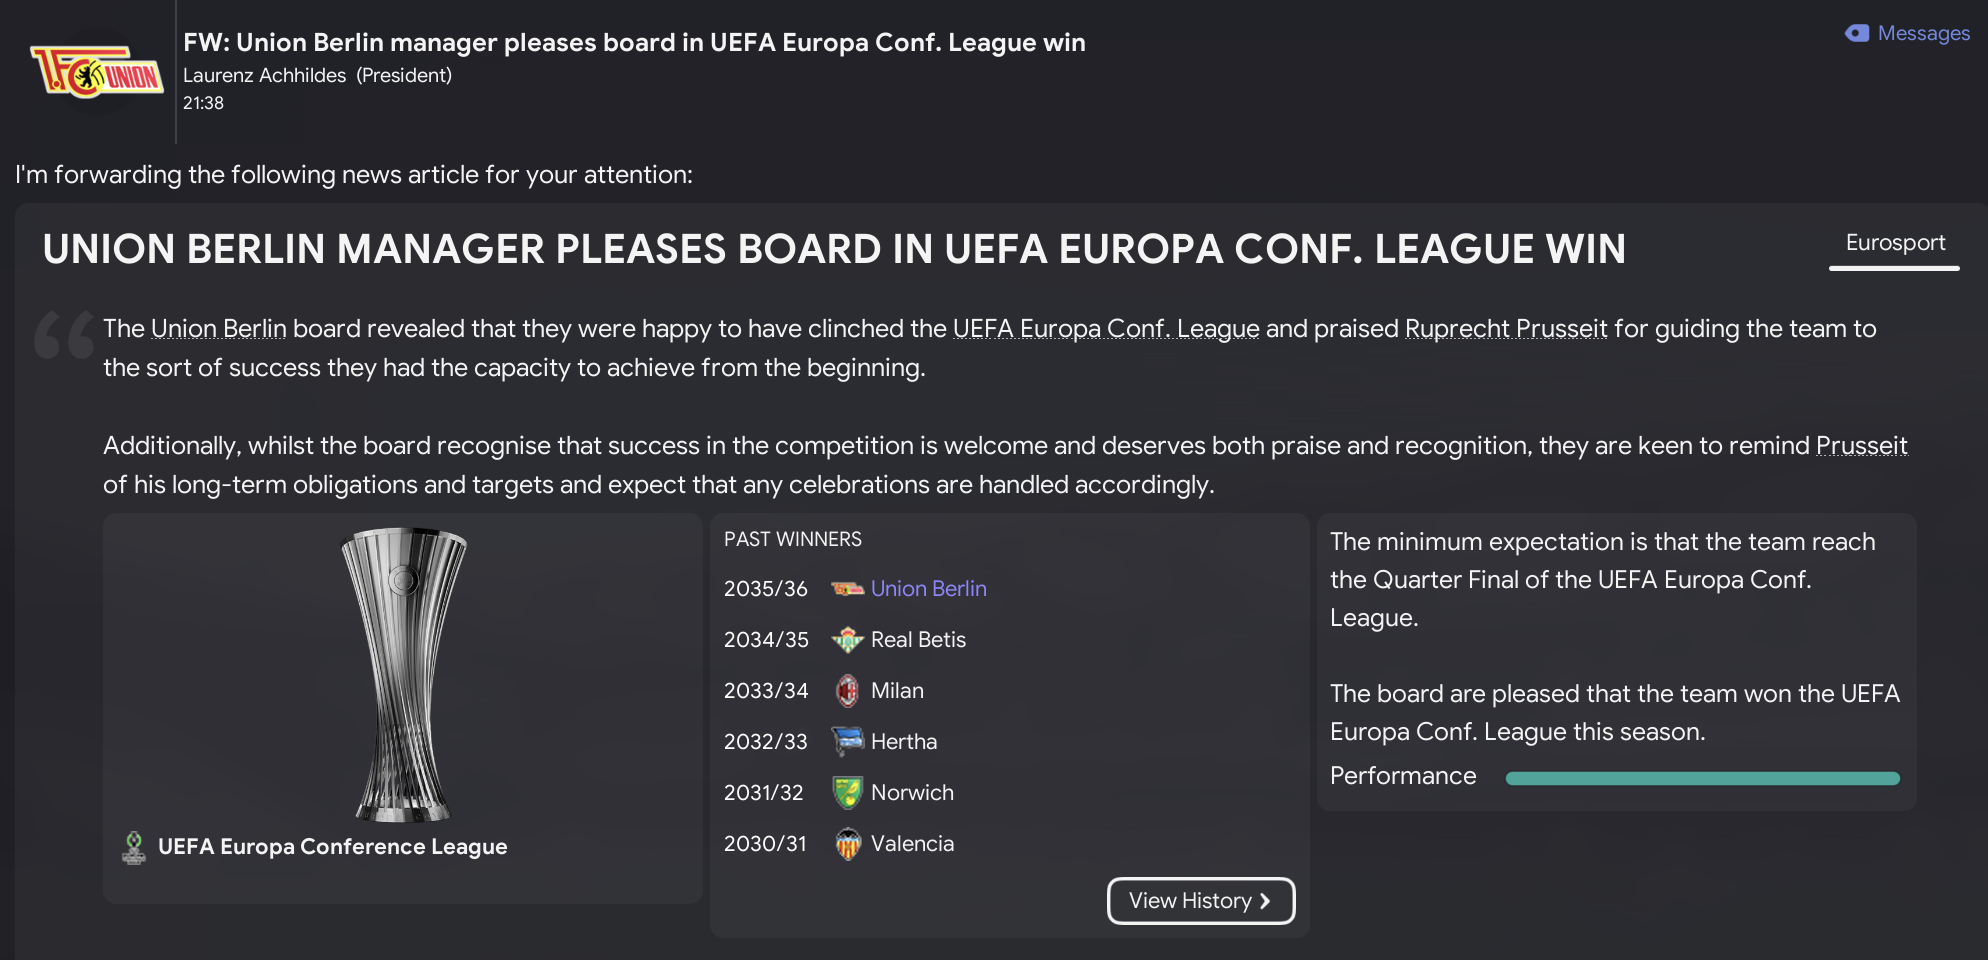
Task: Click the Union Berlin badge in past winners
Action: pos(847,589)
